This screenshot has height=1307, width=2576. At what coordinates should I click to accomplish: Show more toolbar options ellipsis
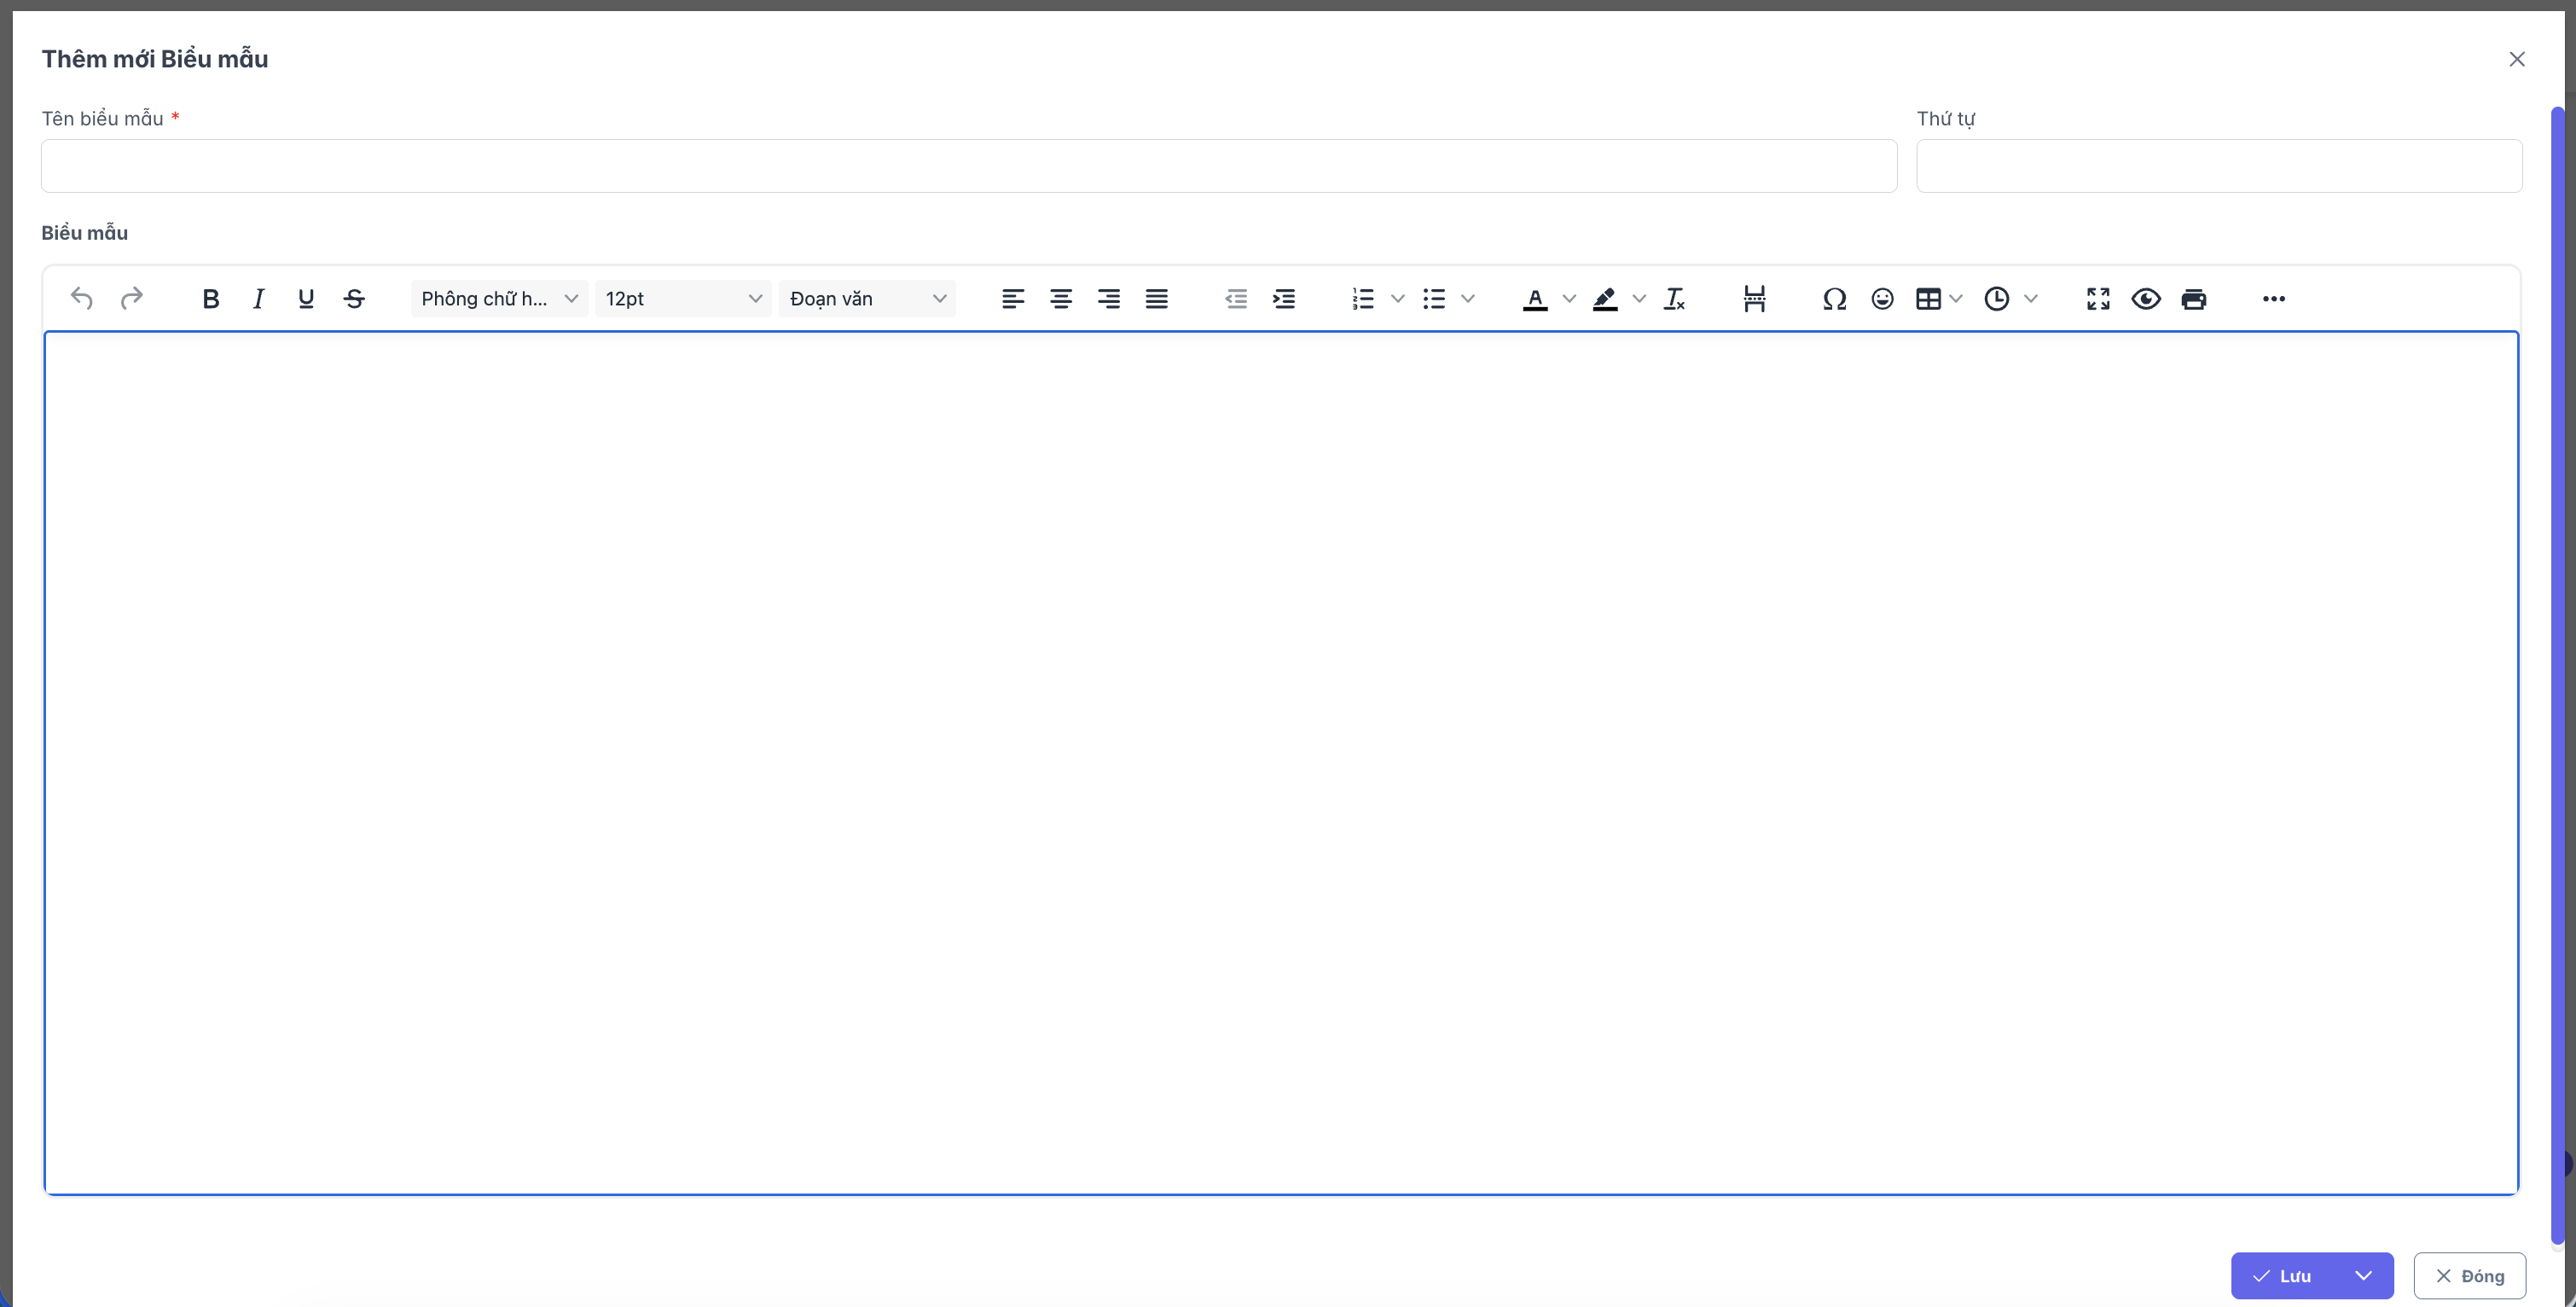tap(2273, 298)
